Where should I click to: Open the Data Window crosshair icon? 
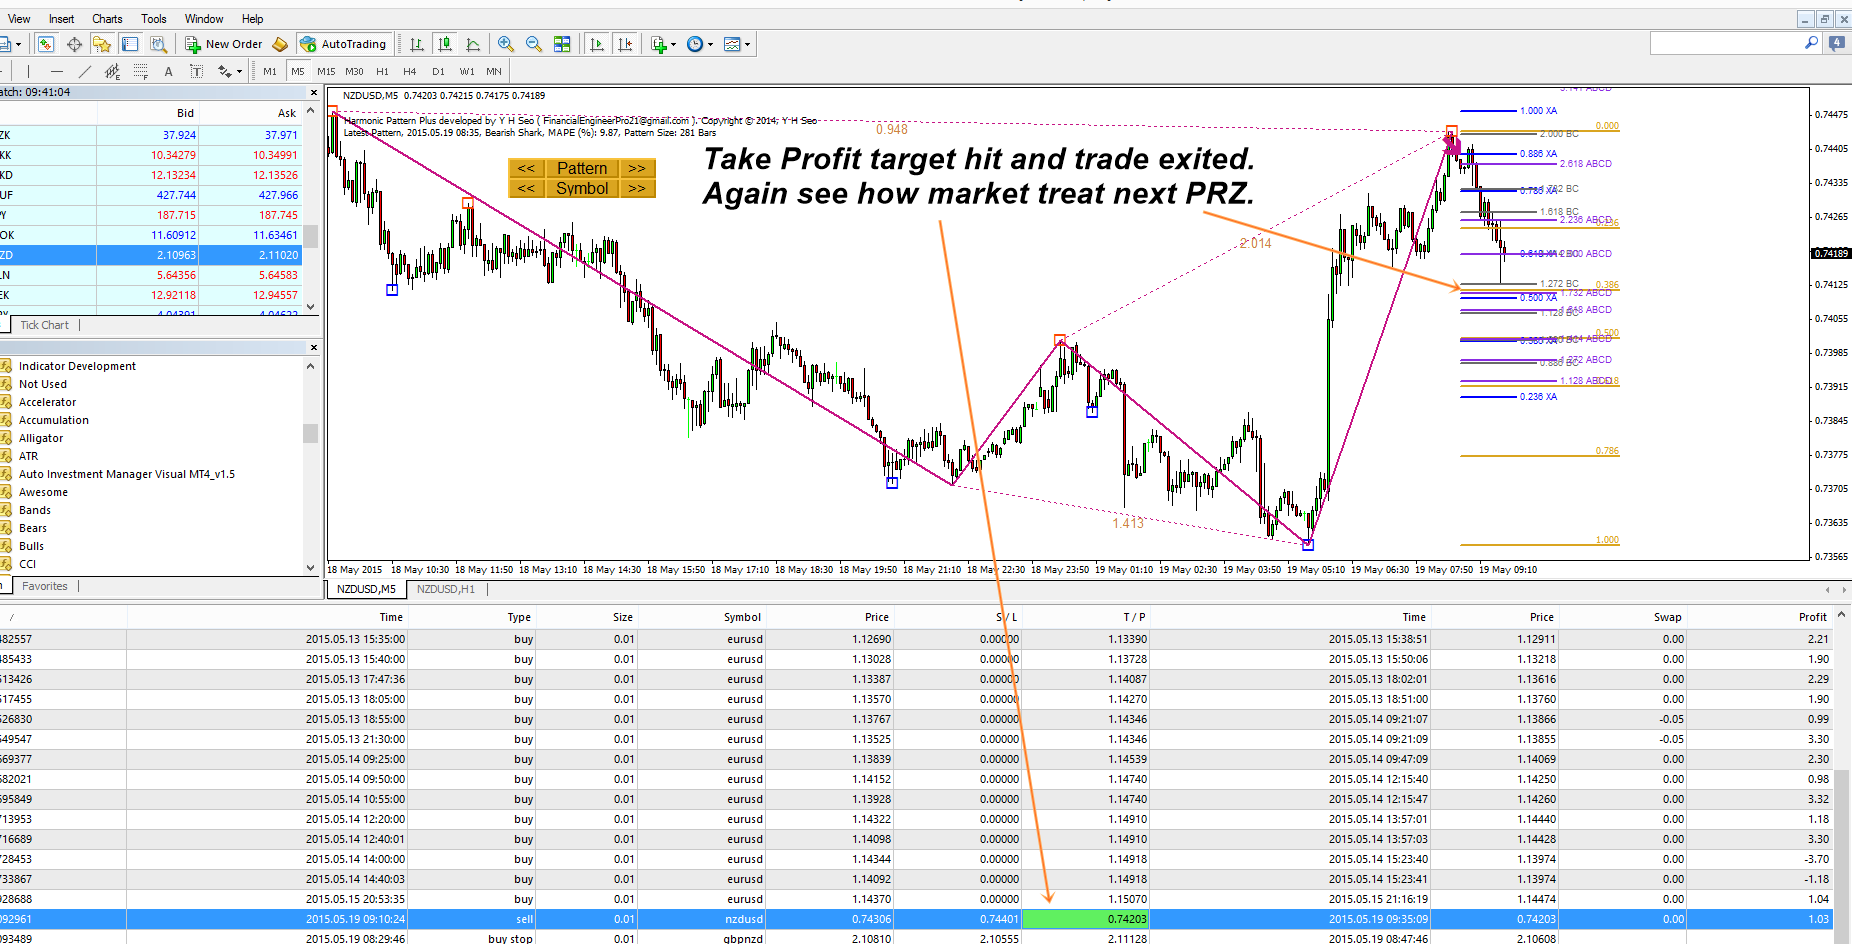point(74,44)
